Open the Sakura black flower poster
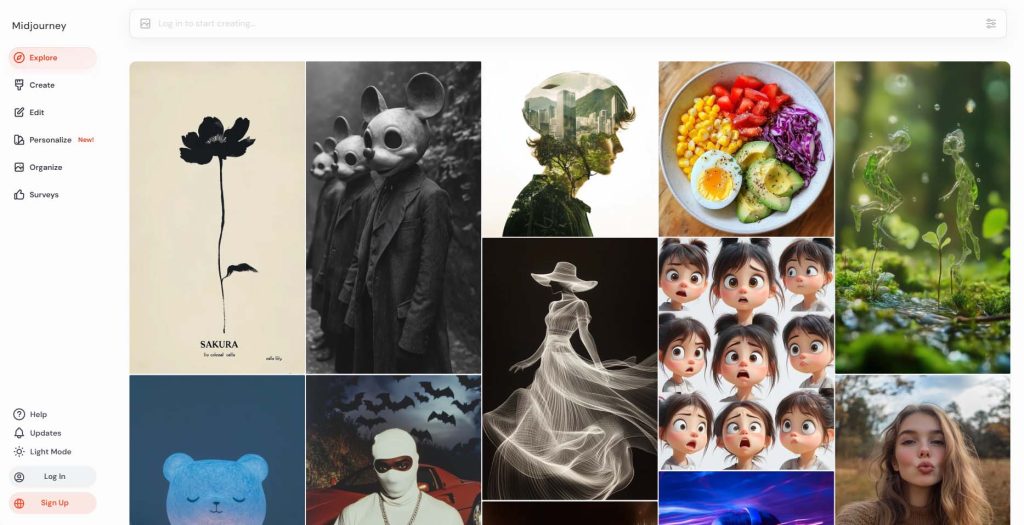1024x525 pixels. click(217, 217)
